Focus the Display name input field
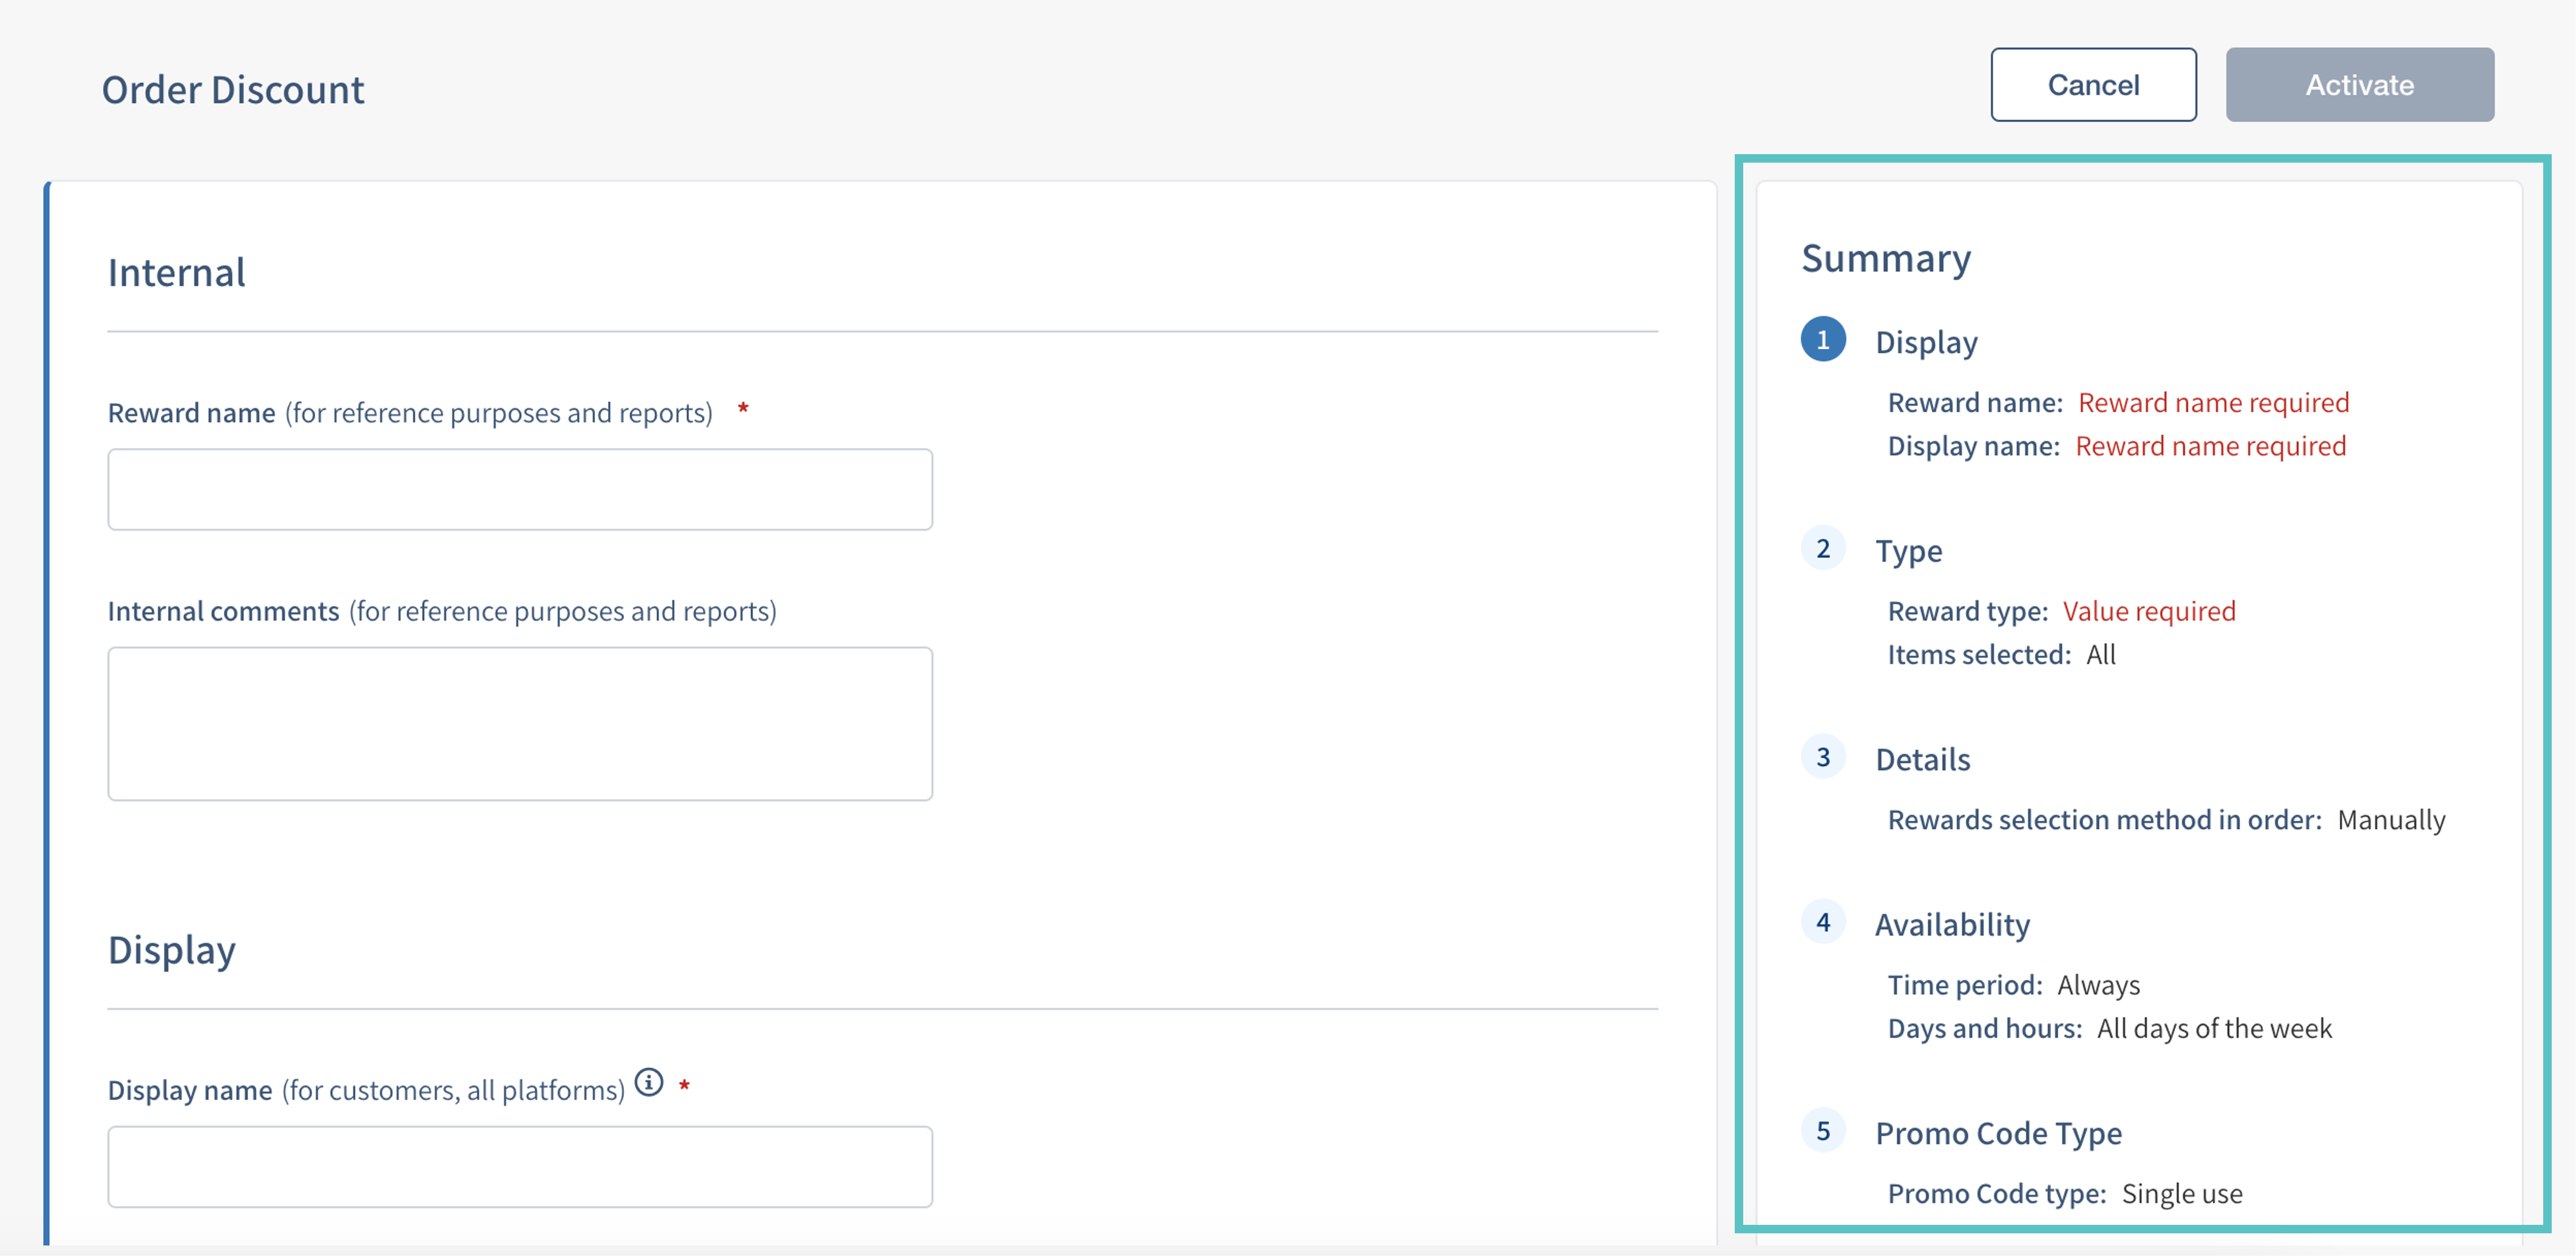2576x1257 pixels. click(x=520, y=1166)
